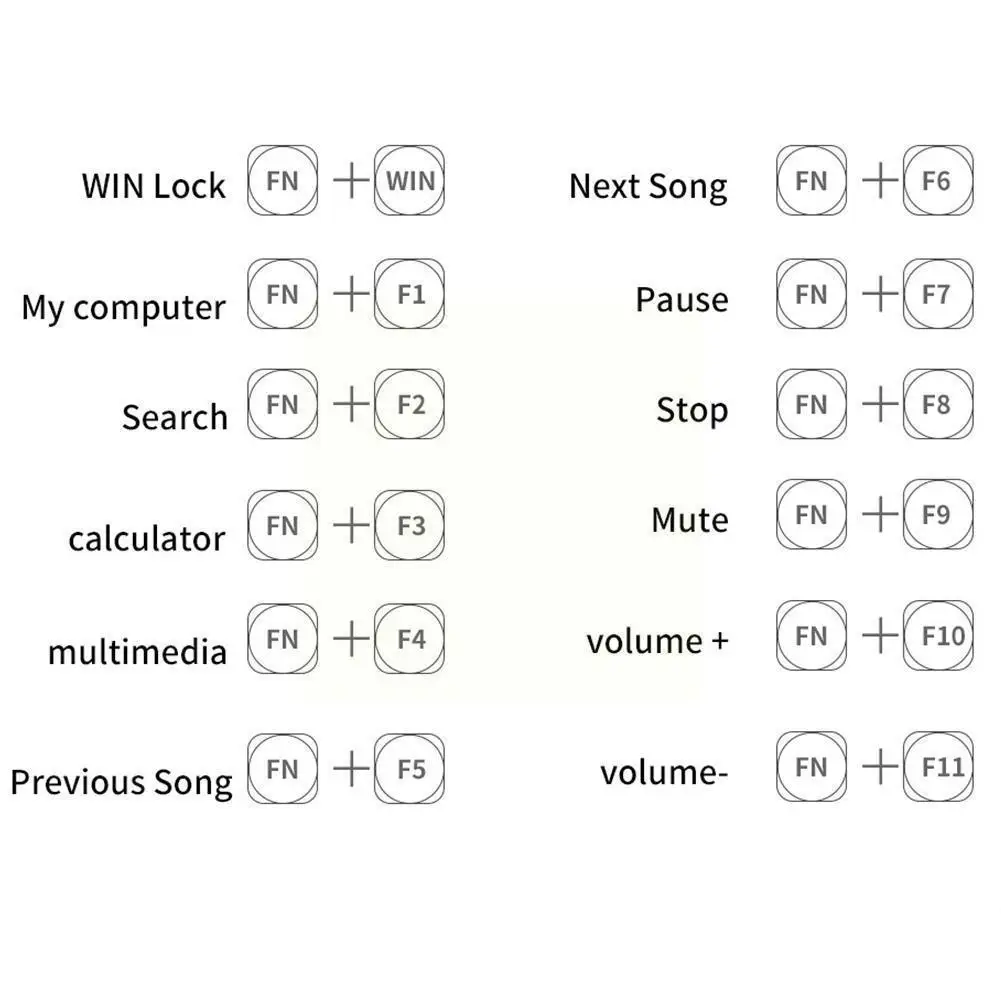Select the F11 key icon
The height and width of the screenshot is (1001, 1001).
coord(937,767)
